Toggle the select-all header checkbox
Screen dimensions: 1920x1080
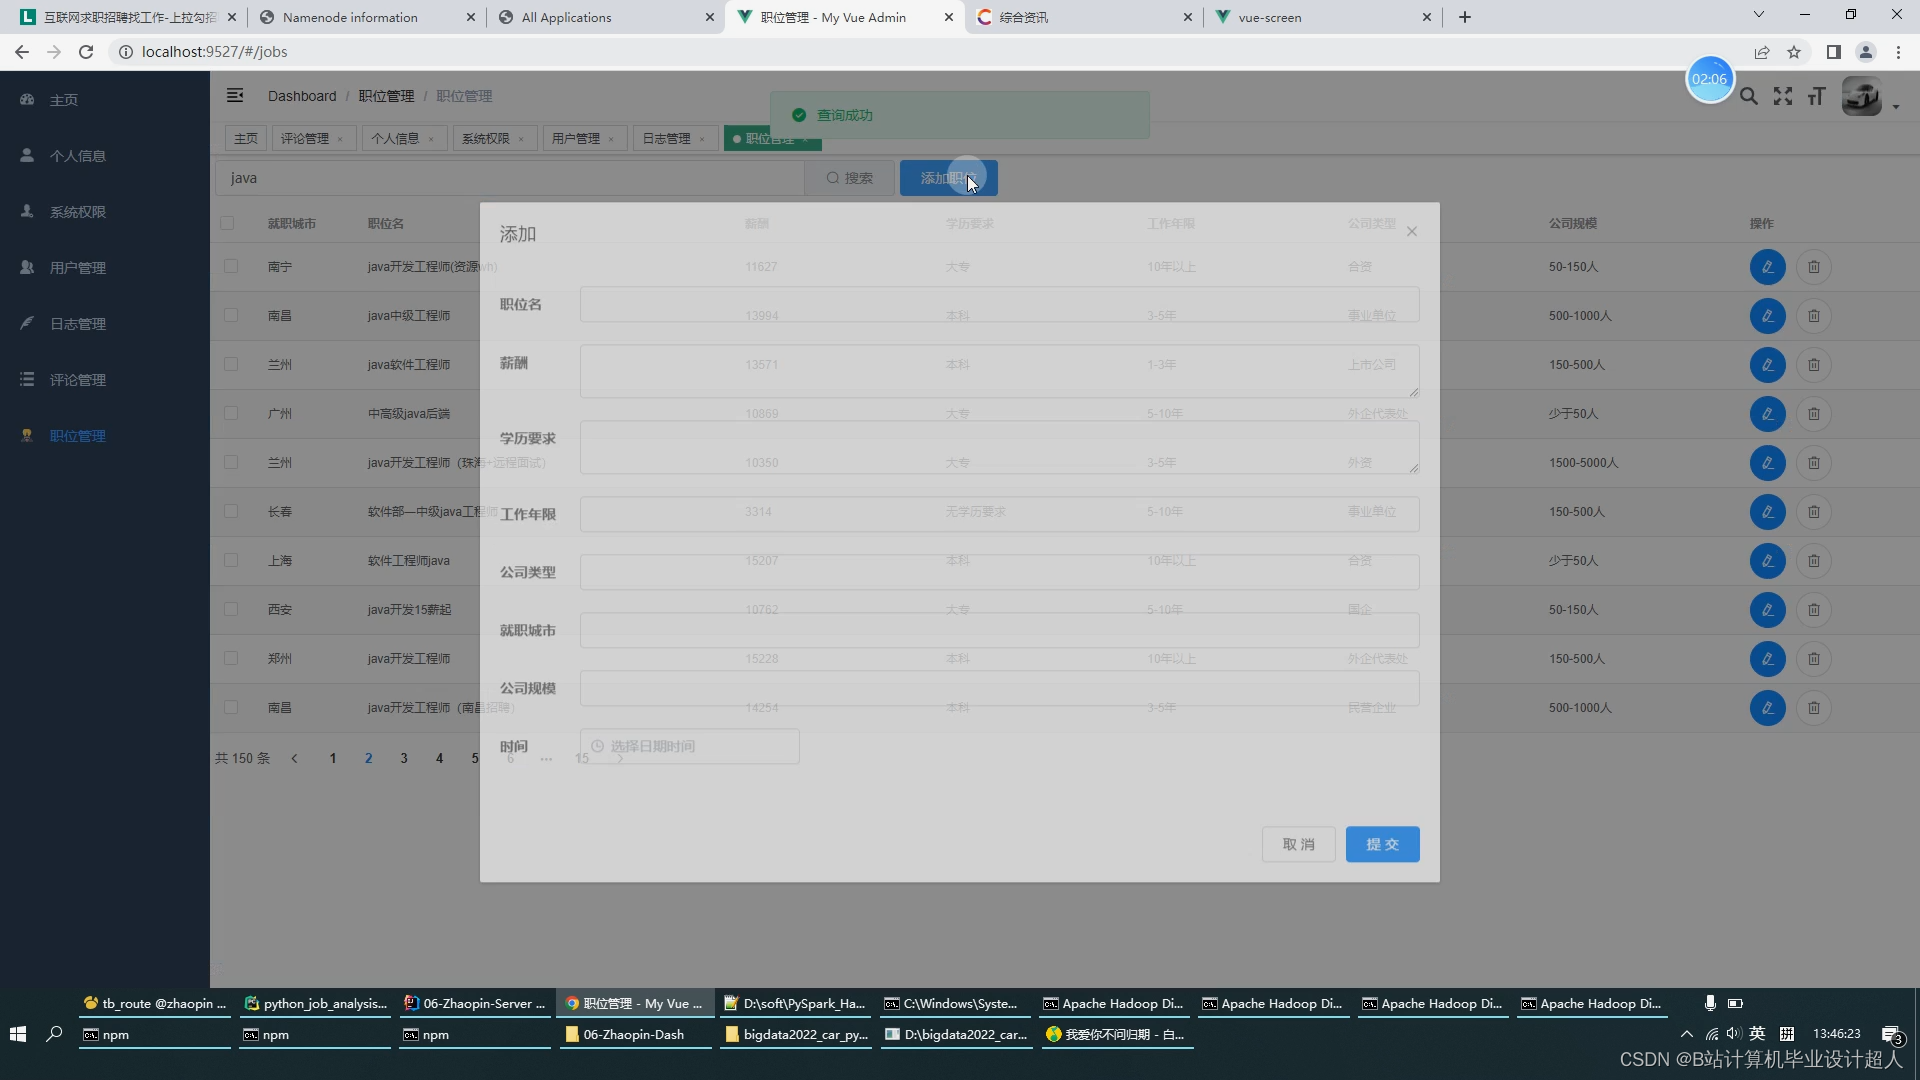(227, 223)
